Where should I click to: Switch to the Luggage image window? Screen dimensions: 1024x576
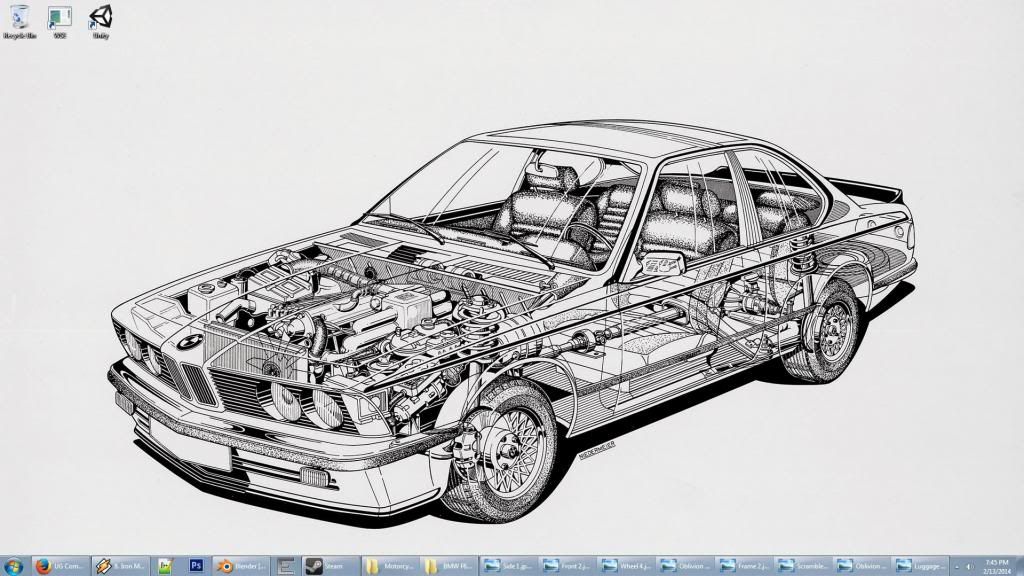point(920,566)
